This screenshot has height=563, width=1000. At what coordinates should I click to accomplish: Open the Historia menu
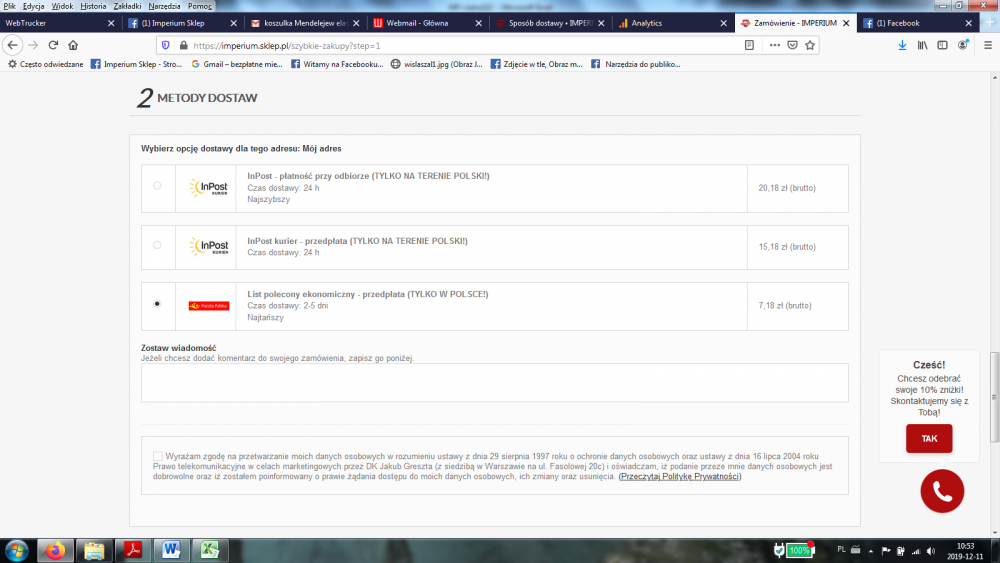93,6
